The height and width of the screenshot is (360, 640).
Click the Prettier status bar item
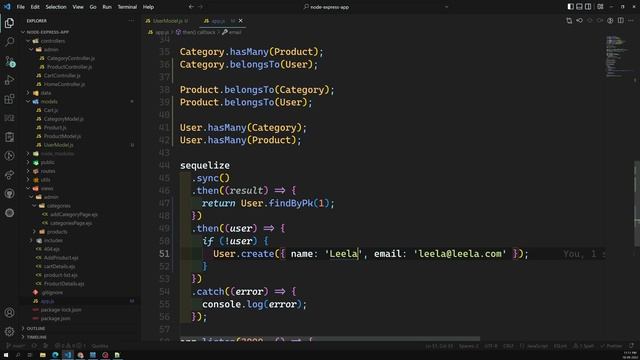611,346
